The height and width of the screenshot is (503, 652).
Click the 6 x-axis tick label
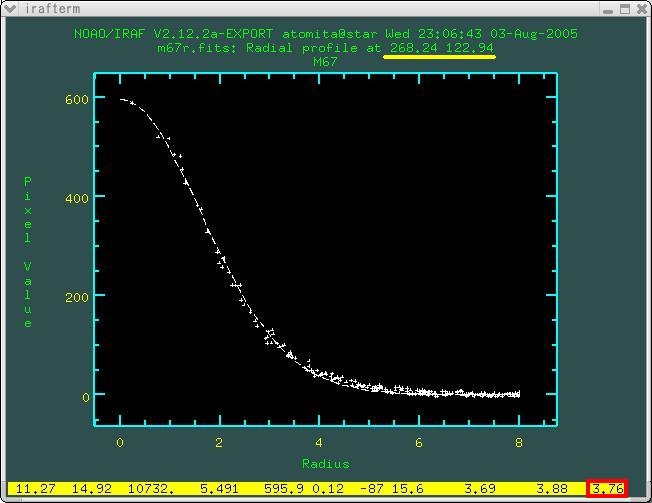tap(419, 443)
